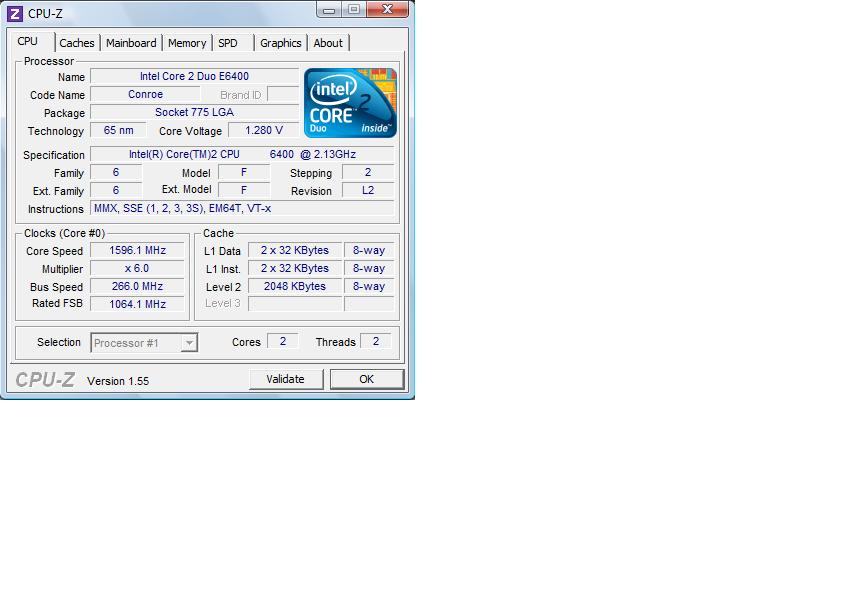Image resolution: width=860 pixels, height=602 pixels.
Task: Click the Intel Core 2 Duo logo
Action: 350,103
